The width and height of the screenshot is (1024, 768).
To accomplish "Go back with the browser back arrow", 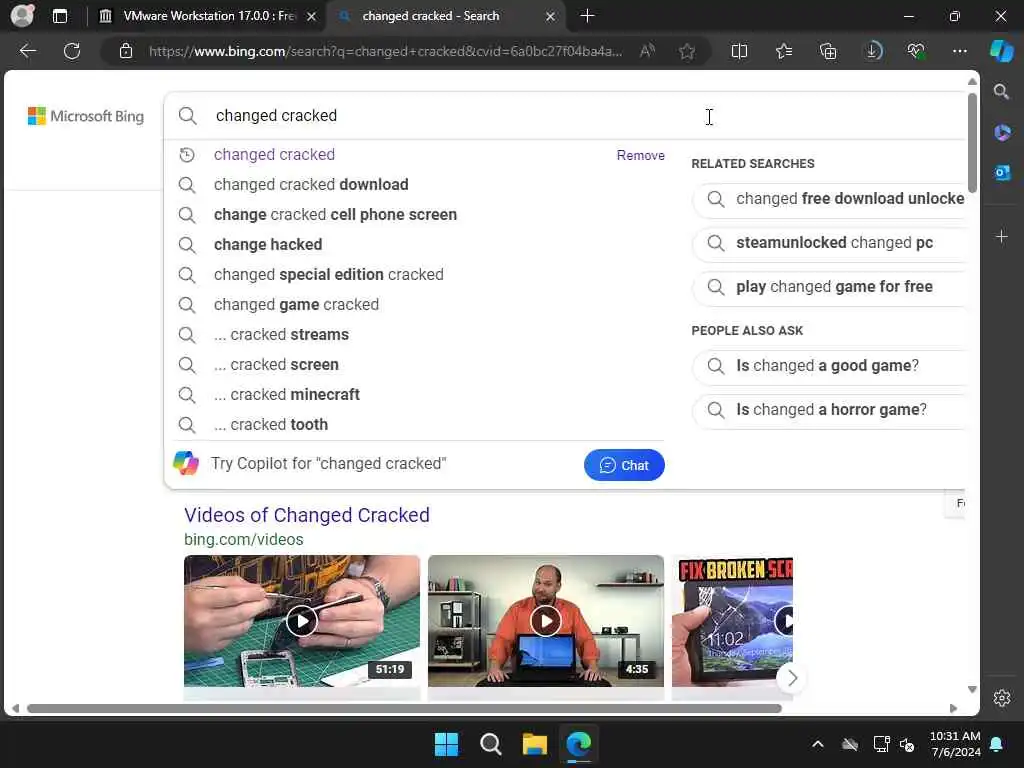I will pos(28,51).
